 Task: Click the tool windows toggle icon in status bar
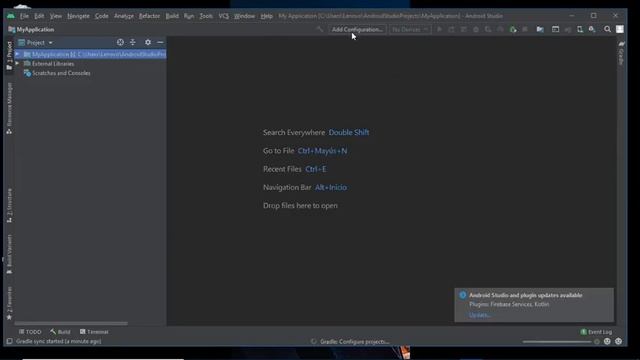(x=9, y=341)
